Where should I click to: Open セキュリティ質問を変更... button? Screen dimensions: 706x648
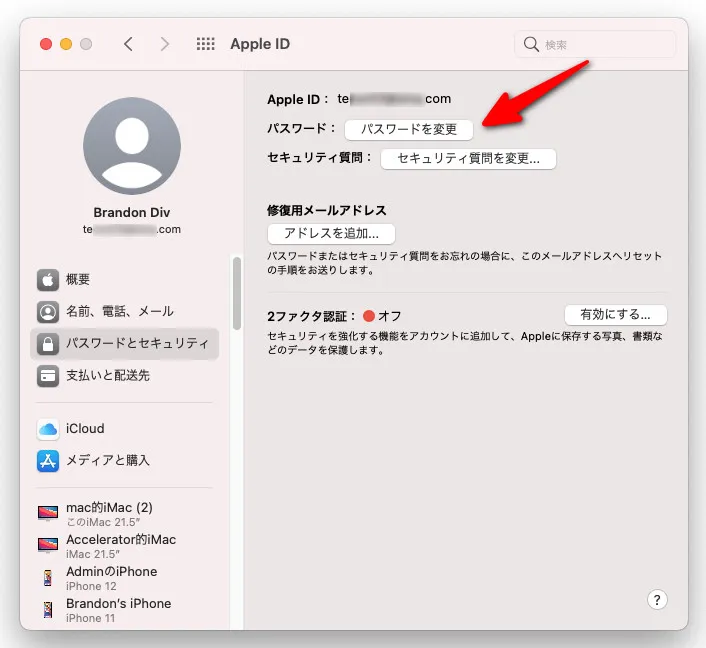pos(468,159)
